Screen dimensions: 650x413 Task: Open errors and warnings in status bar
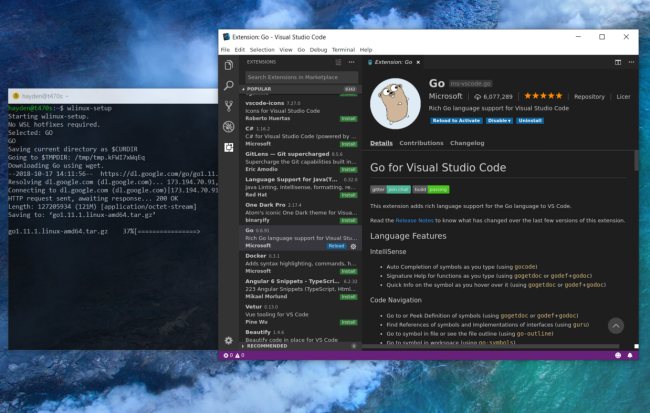[x=234, y=355]
